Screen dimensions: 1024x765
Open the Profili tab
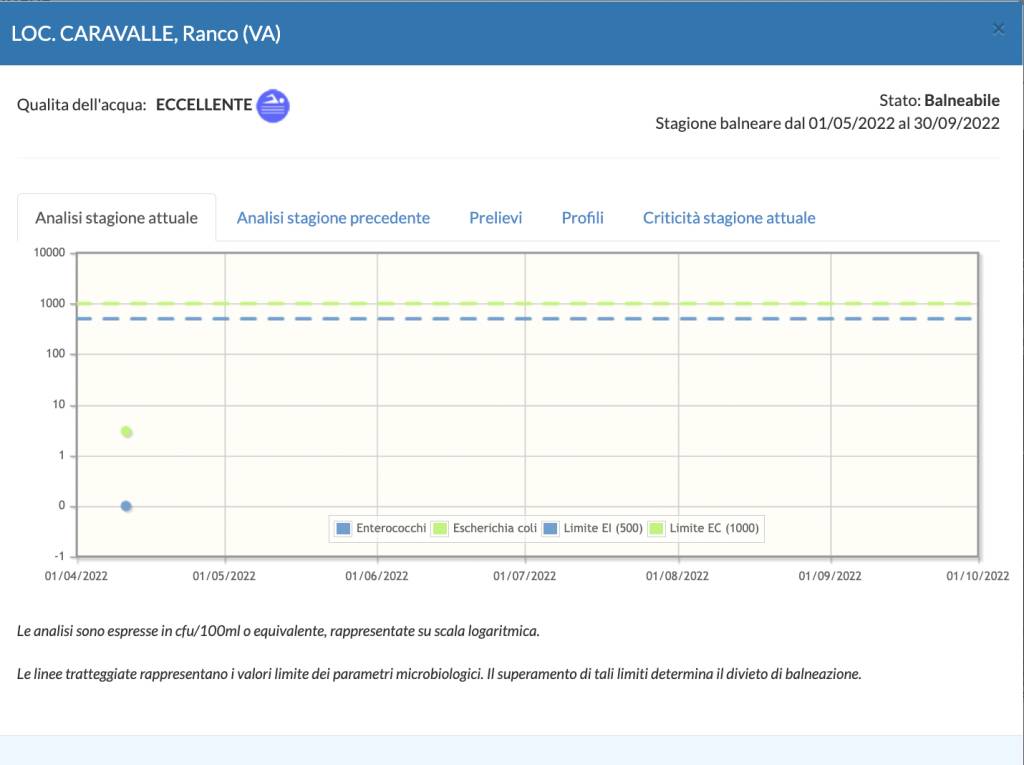tap(582, 218)
